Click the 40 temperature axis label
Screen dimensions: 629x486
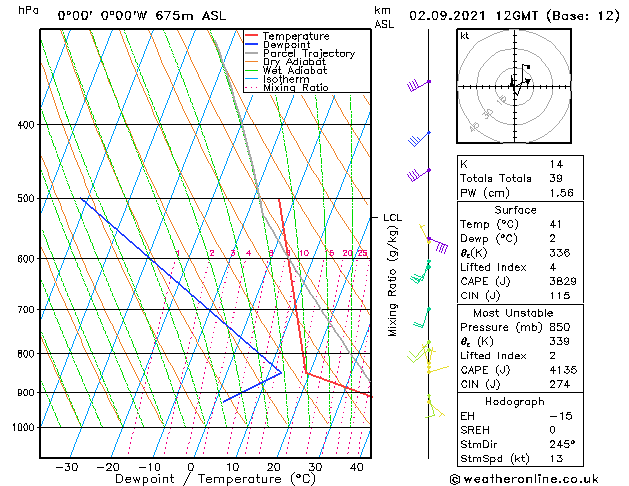(x=357, y=467)
